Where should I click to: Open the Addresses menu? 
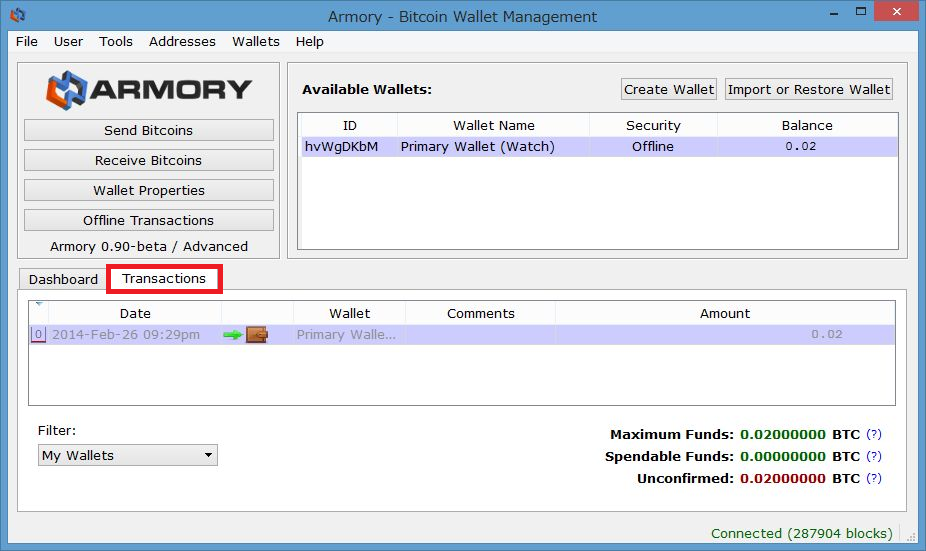182,41
